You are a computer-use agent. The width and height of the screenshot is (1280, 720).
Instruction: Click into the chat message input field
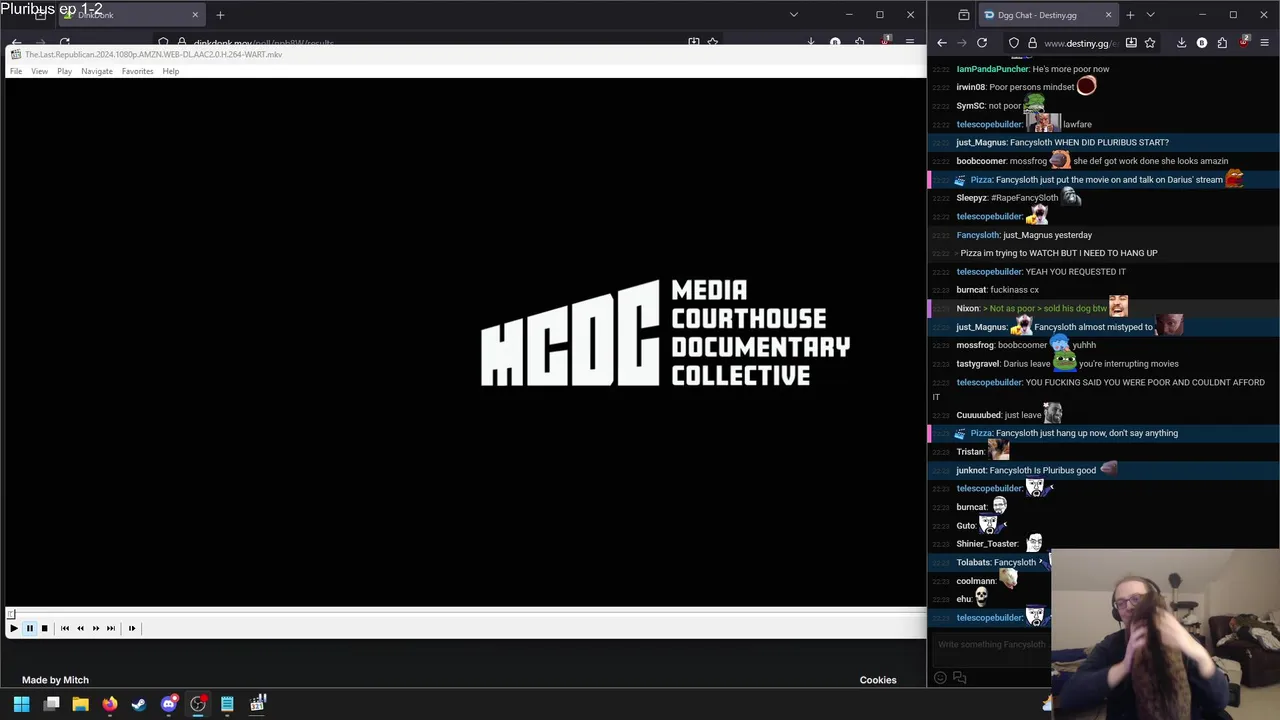990,645
